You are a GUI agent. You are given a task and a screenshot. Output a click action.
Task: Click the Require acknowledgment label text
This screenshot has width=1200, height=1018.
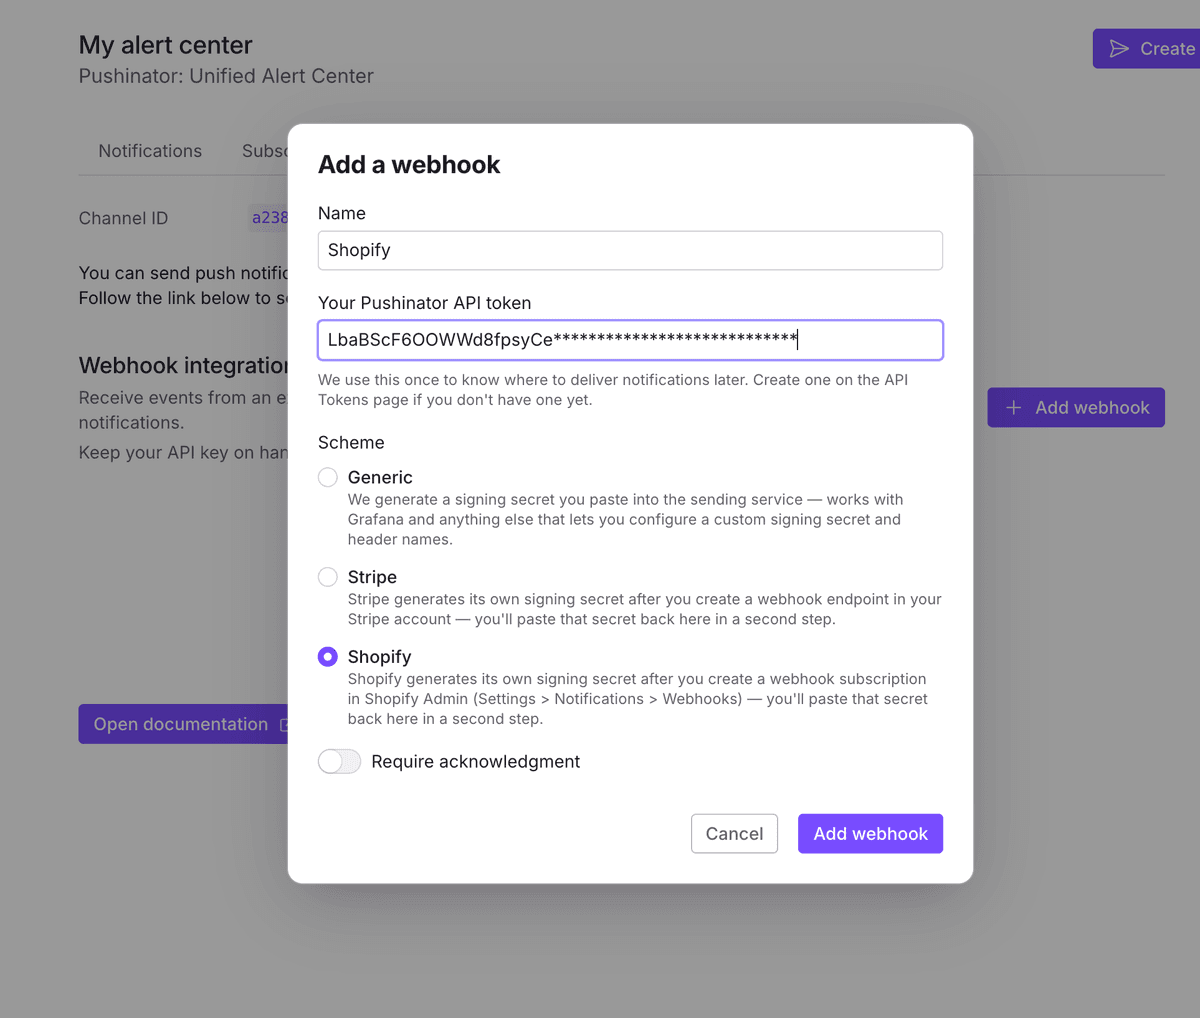click(475, 762)
